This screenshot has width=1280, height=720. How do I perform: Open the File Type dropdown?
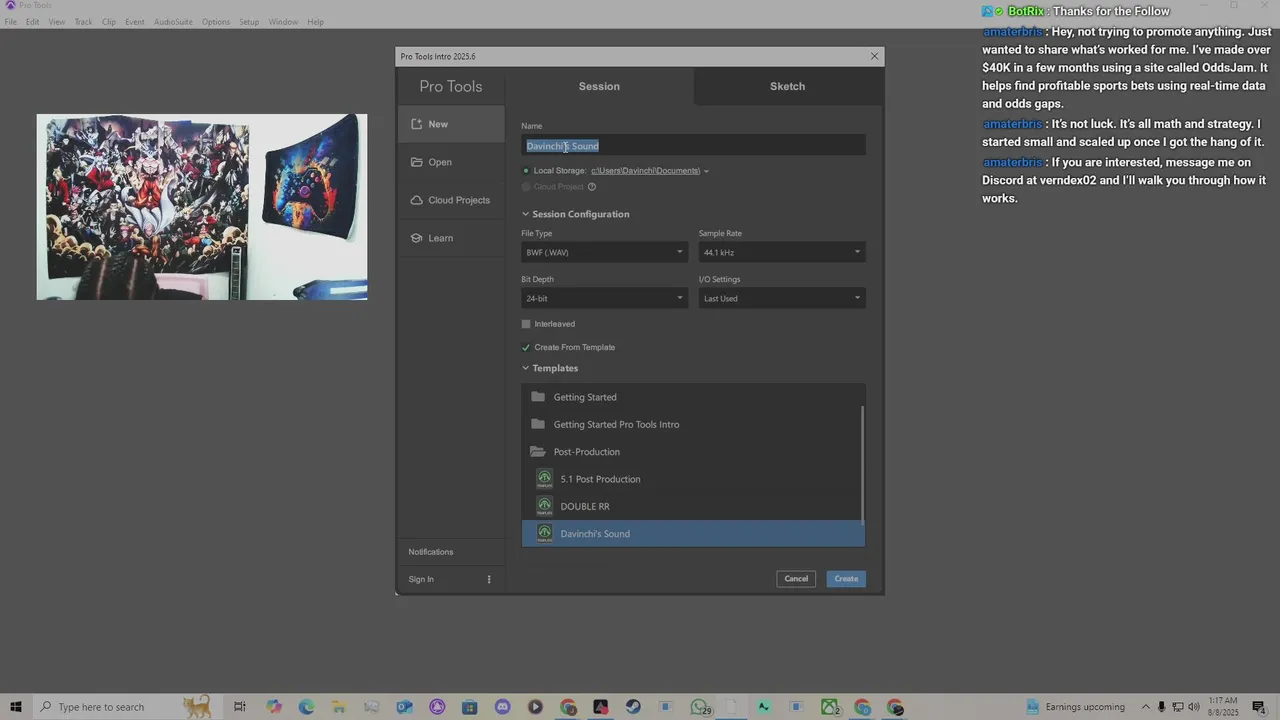click(604, 252)
